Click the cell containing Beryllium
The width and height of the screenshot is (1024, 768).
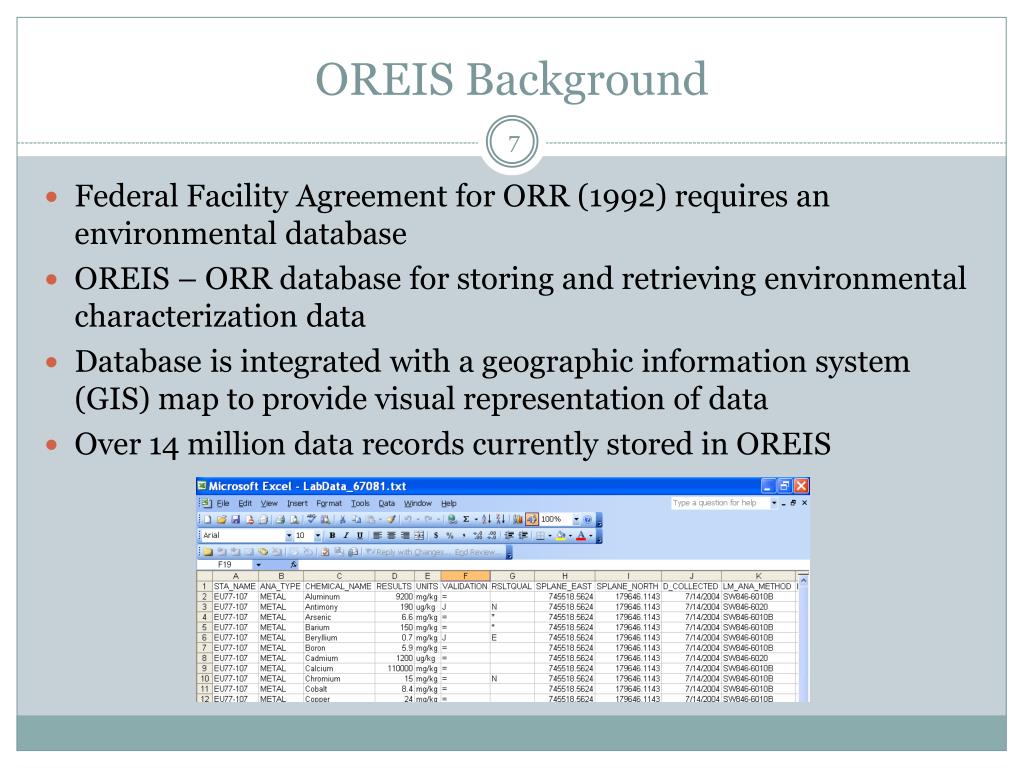tap(338, 637)
